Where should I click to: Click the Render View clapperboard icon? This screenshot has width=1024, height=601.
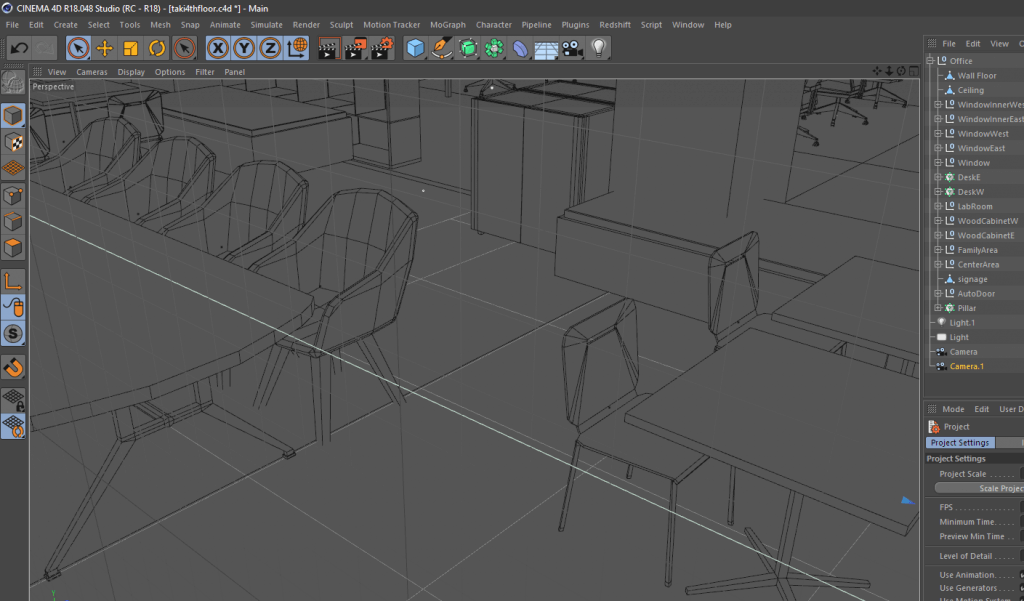328,47
